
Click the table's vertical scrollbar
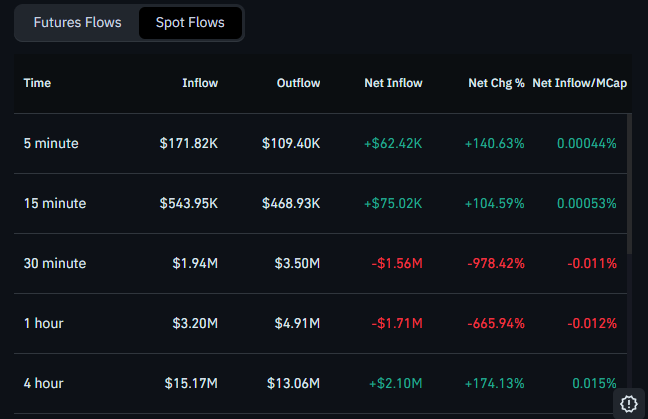pos(629,184)
